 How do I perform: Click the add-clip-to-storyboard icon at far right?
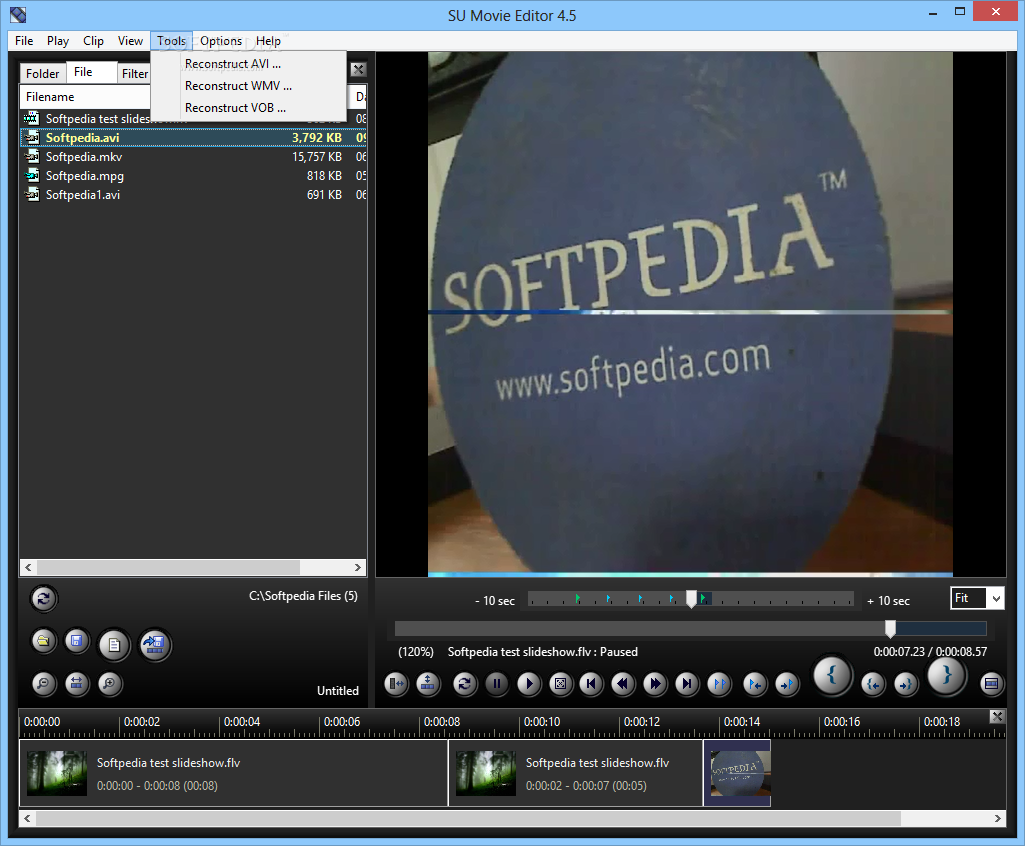click(992, 684)
